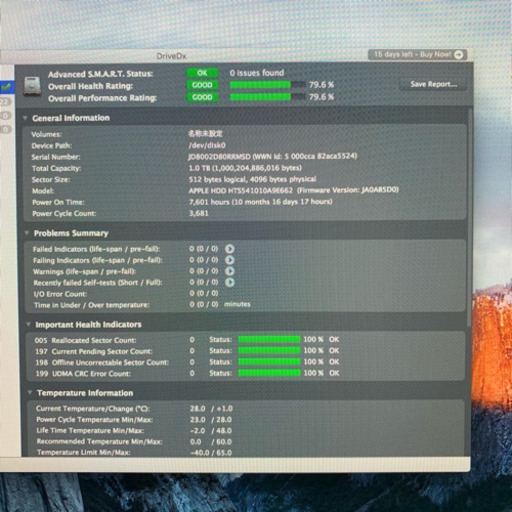Click Current Pending Sector Count status bar

[x=269, y=351]
